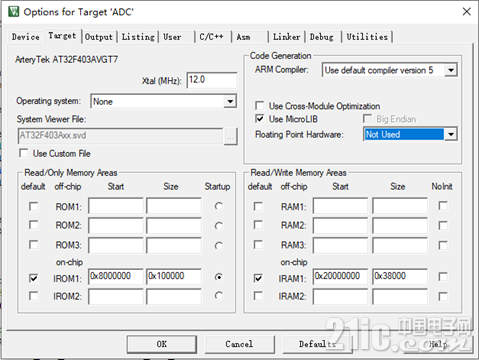
Task: Select the IROM2 Startup radio button
Action: [219, 295]
